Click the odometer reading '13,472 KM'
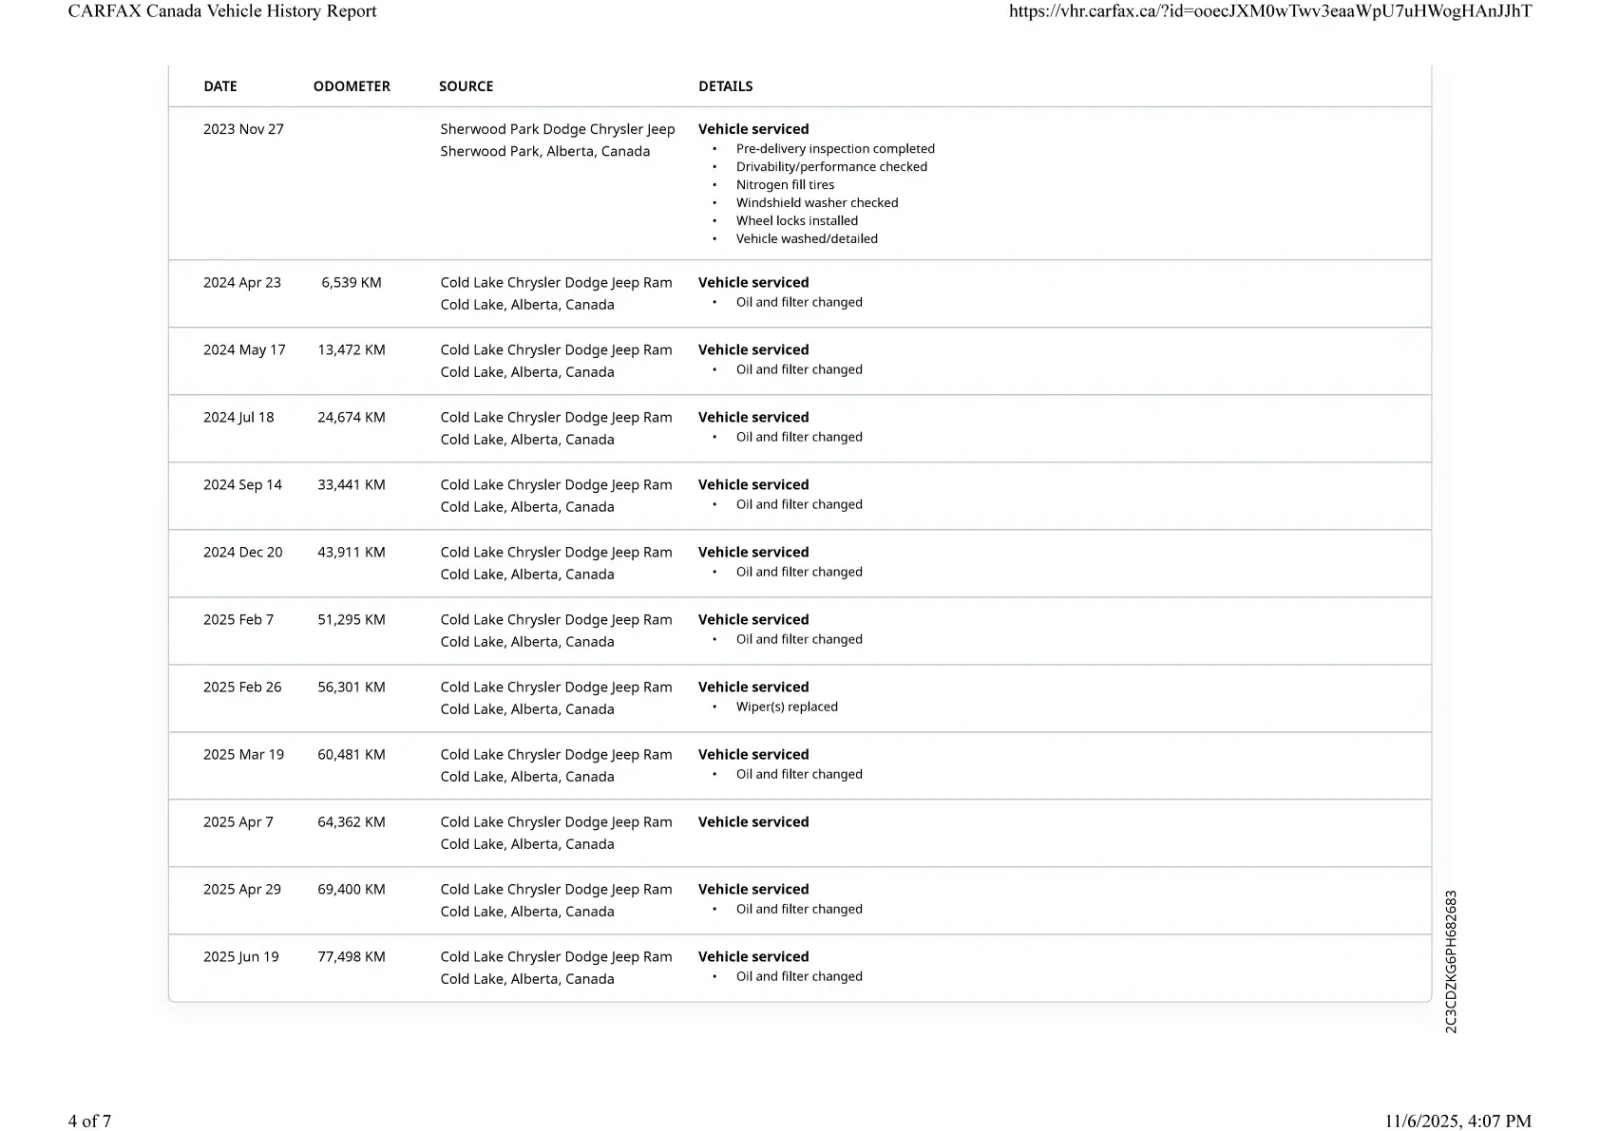Screen dimensions: 1600x1131 351,350
